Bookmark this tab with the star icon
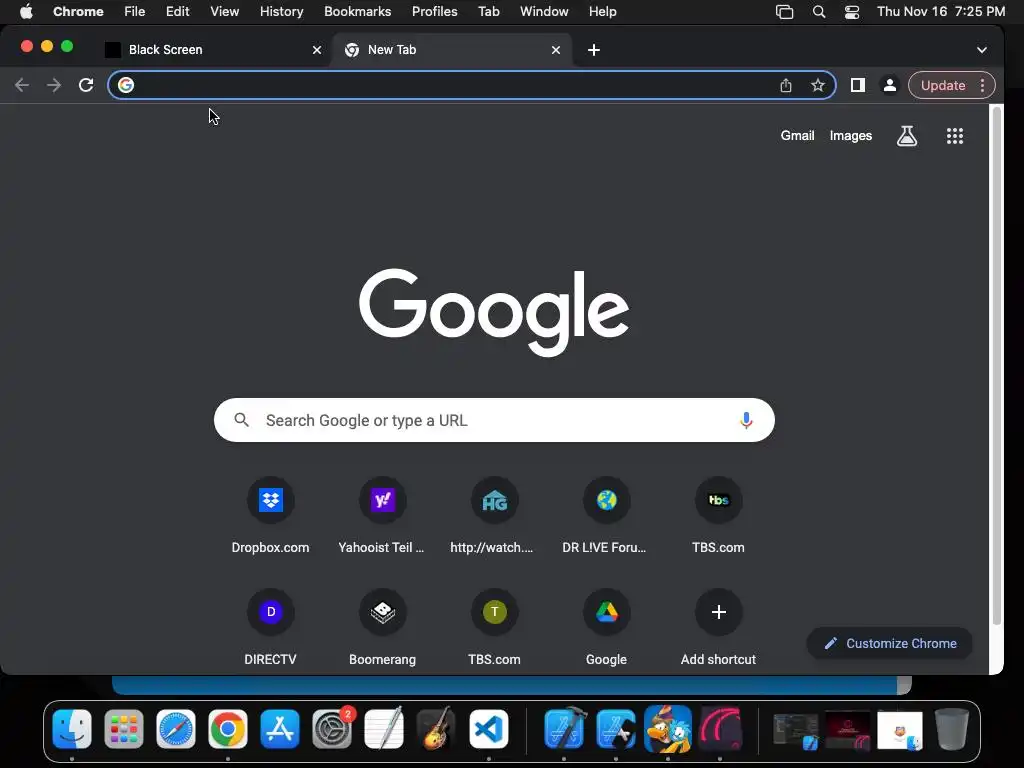Screen dimensions: 1024x768 818,86
